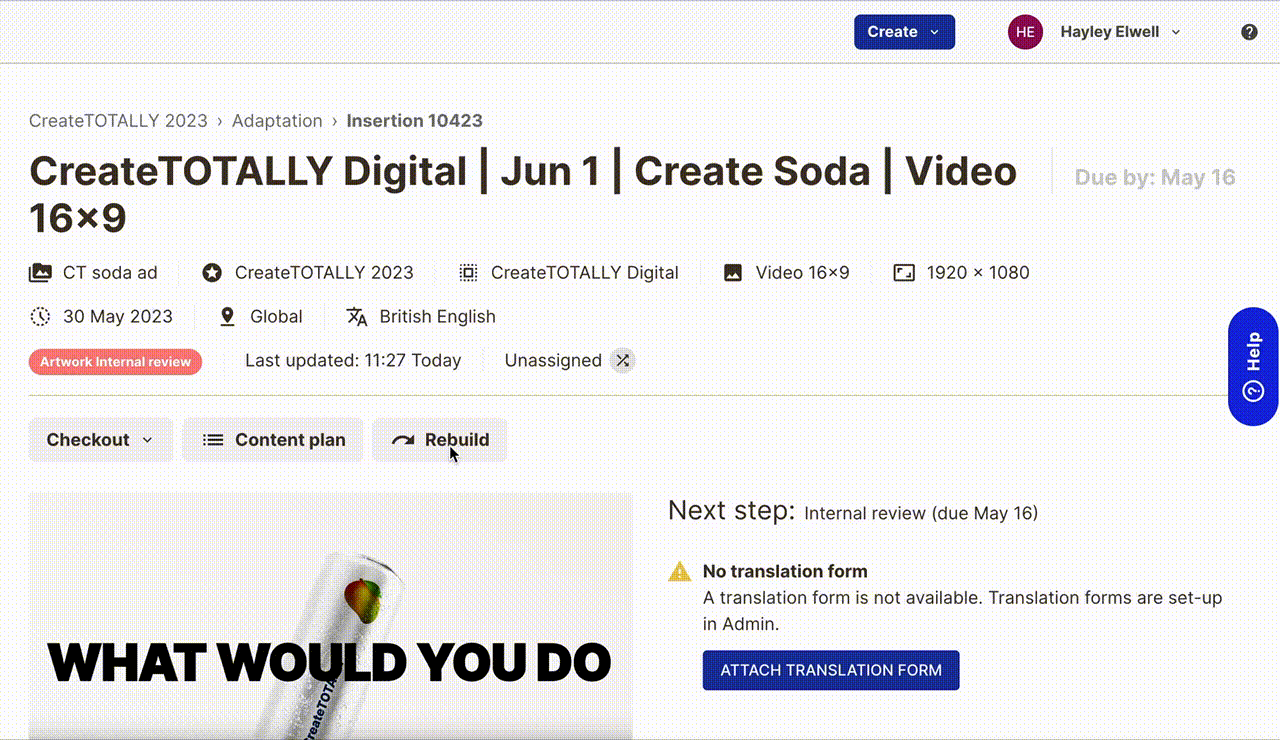Go to Adaptation breadcrumb
Viewport: 1280px width, 740px height.
coord(277,121)
